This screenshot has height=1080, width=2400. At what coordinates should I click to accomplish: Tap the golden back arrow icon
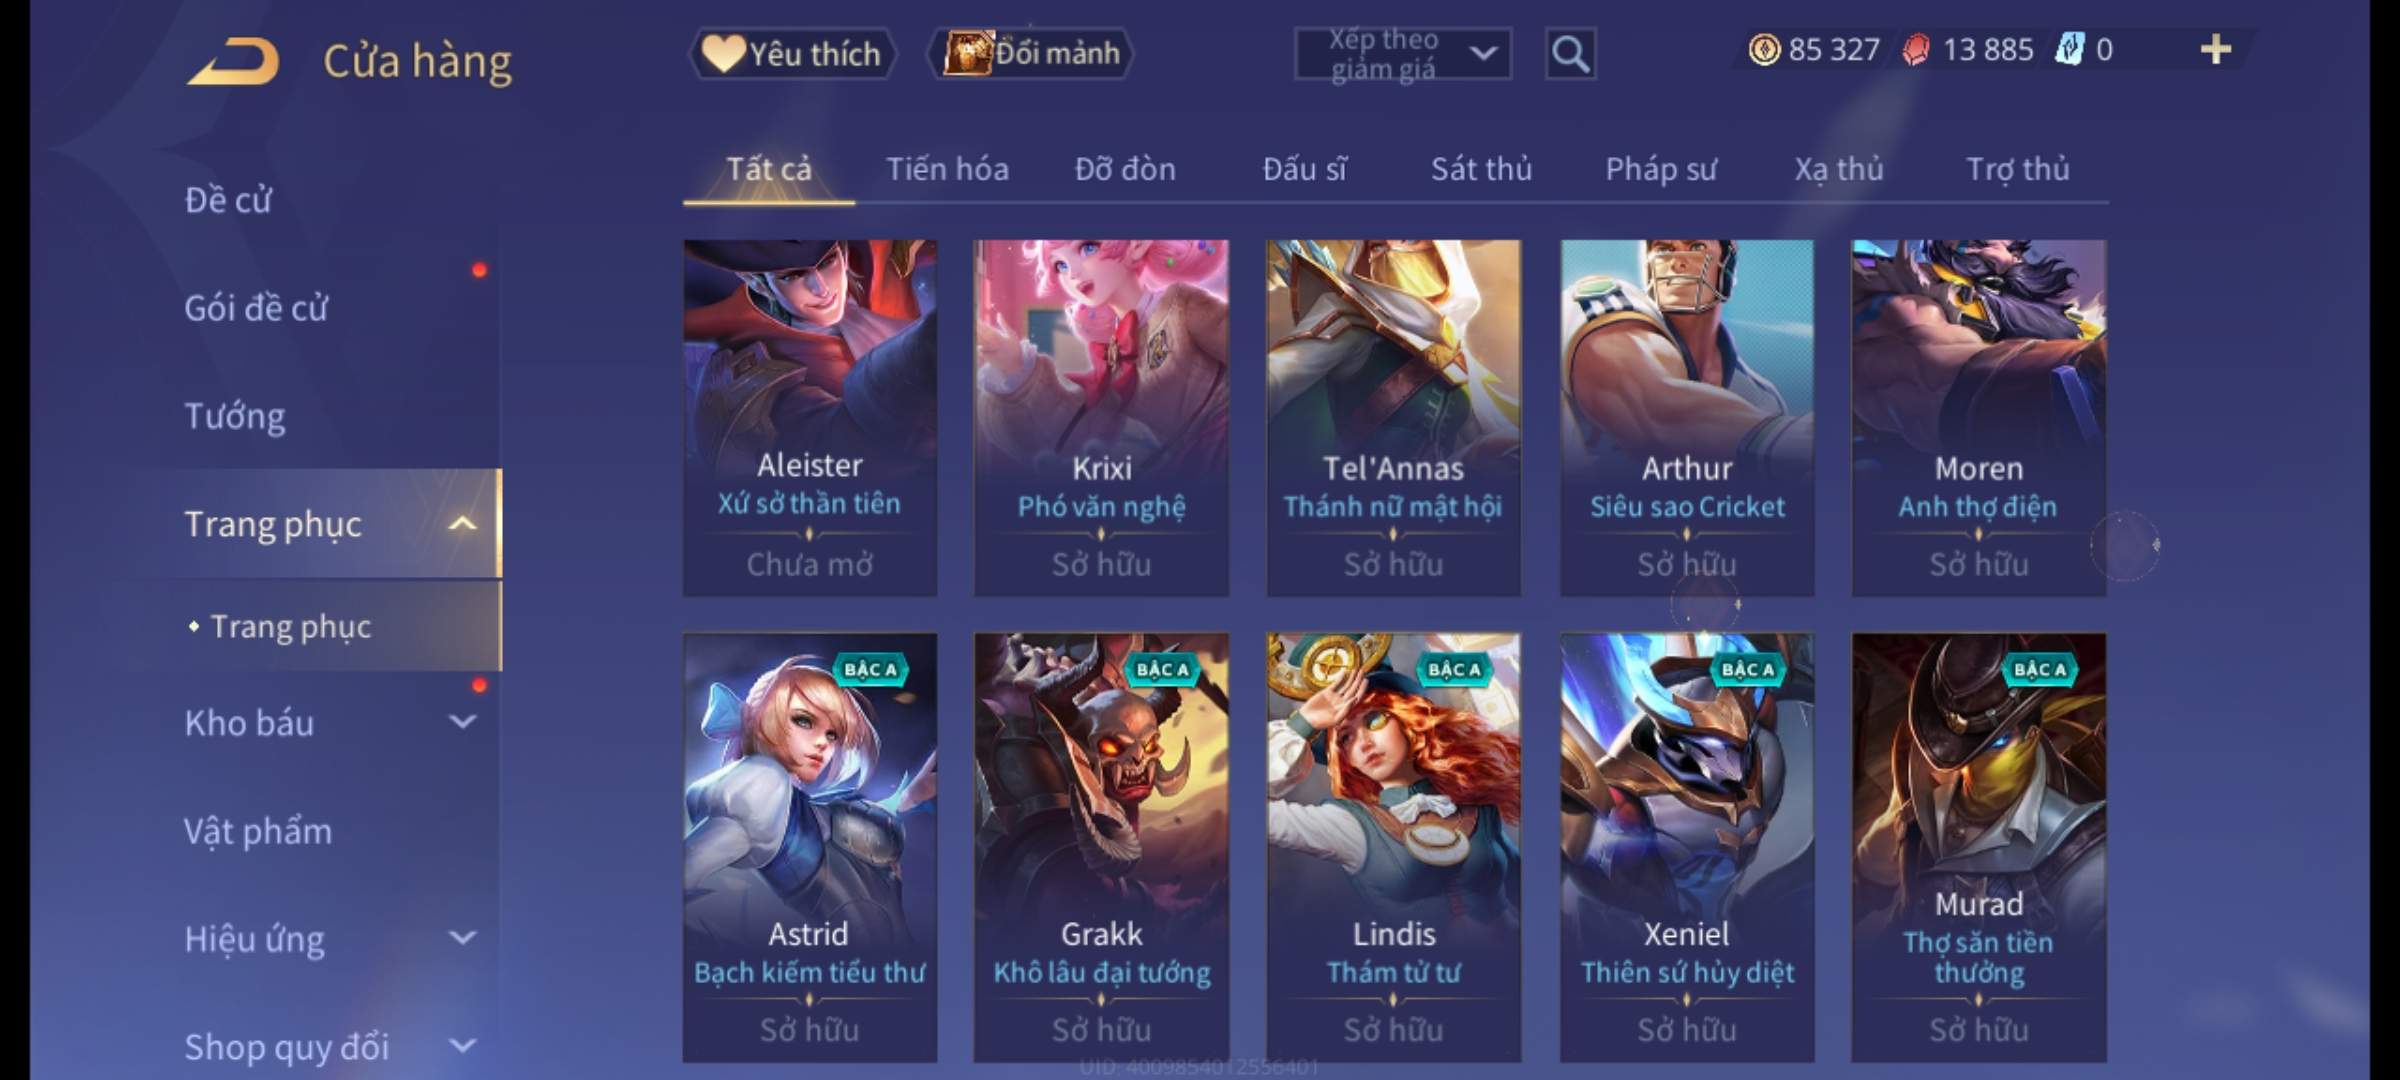pyautogui.click(x=233, y=62)
